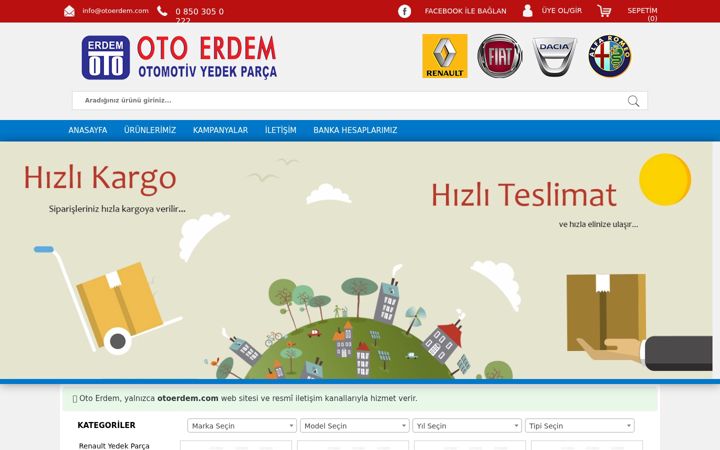This screenshot has width=720, height=450.
Task: Click the search magnifier icon
Action: coord(633,101)
